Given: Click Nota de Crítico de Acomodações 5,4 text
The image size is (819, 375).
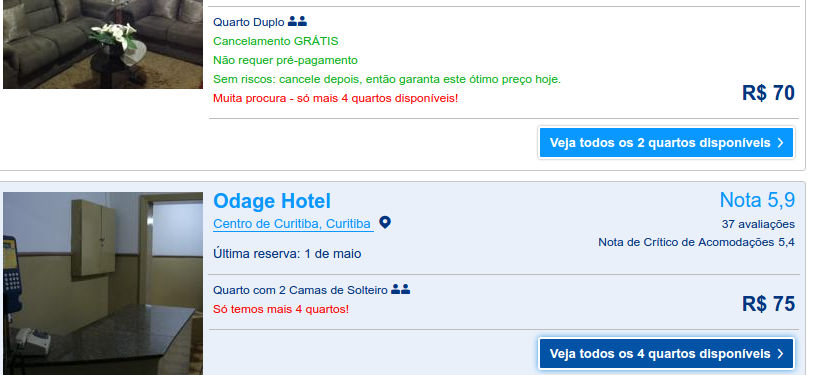Looking at the screenshot, I should point(696,242).
